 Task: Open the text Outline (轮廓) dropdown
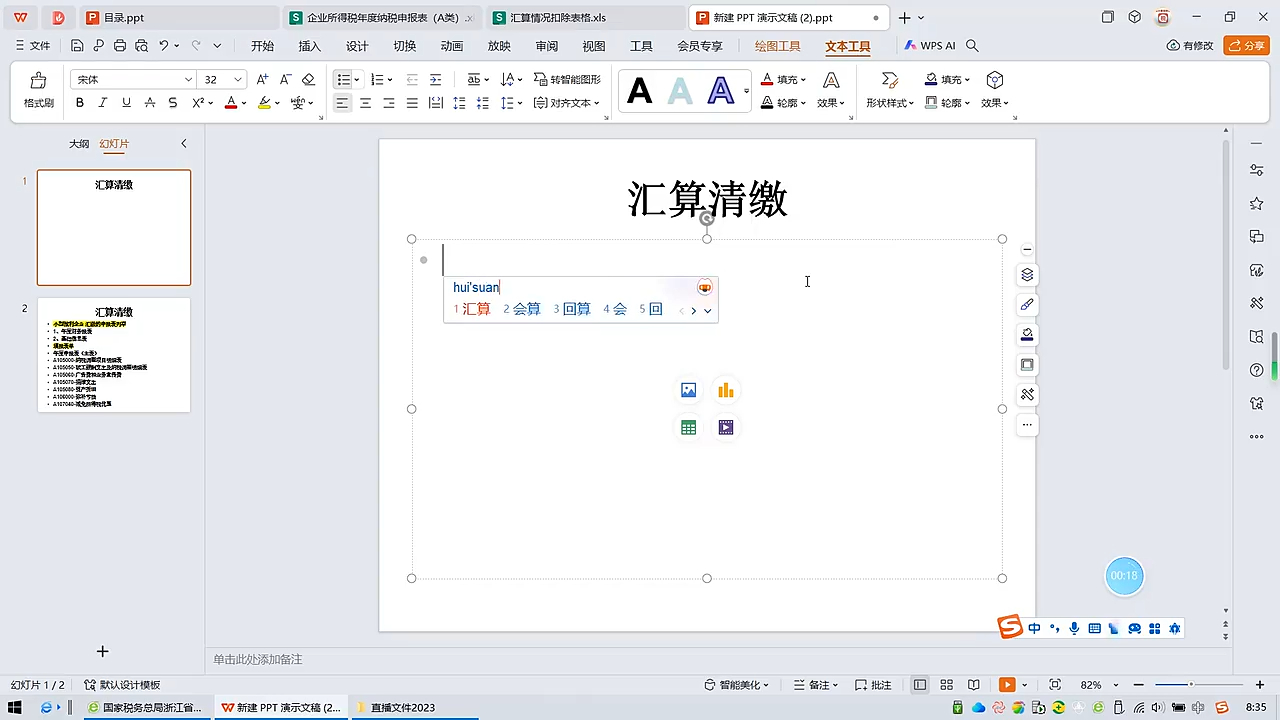[x=784, y=103]
